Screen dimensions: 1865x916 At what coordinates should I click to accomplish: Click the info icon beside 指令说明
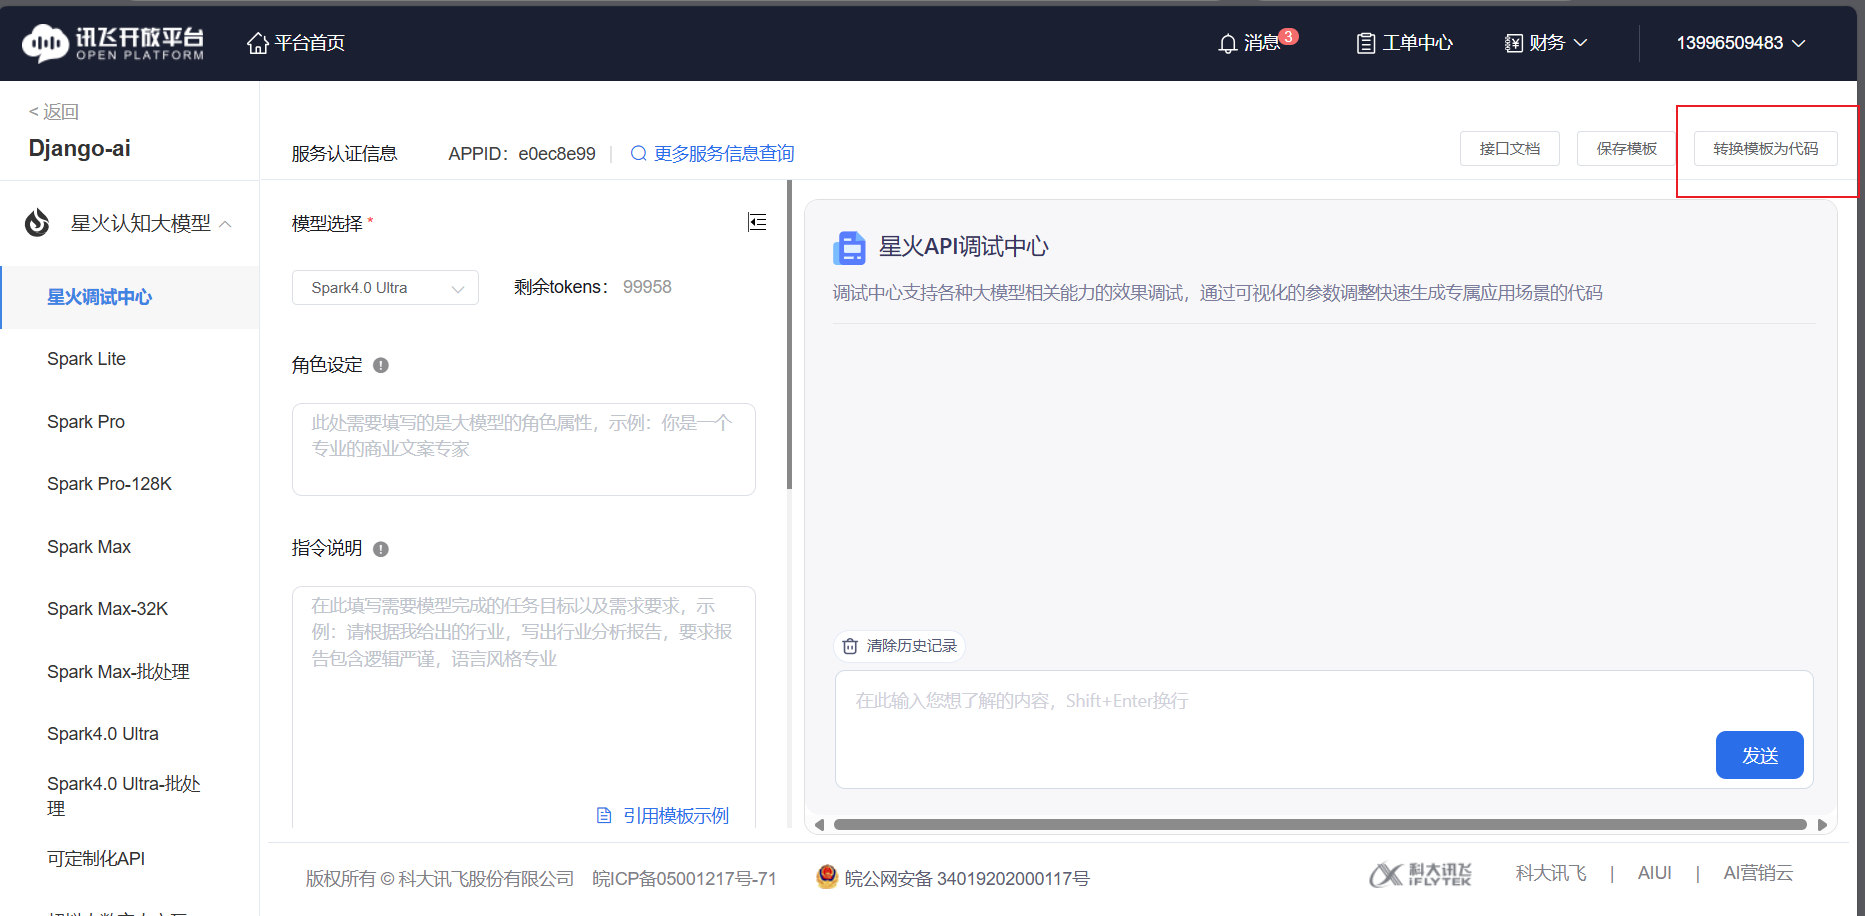pyautogui.click(x=381, y=549)
